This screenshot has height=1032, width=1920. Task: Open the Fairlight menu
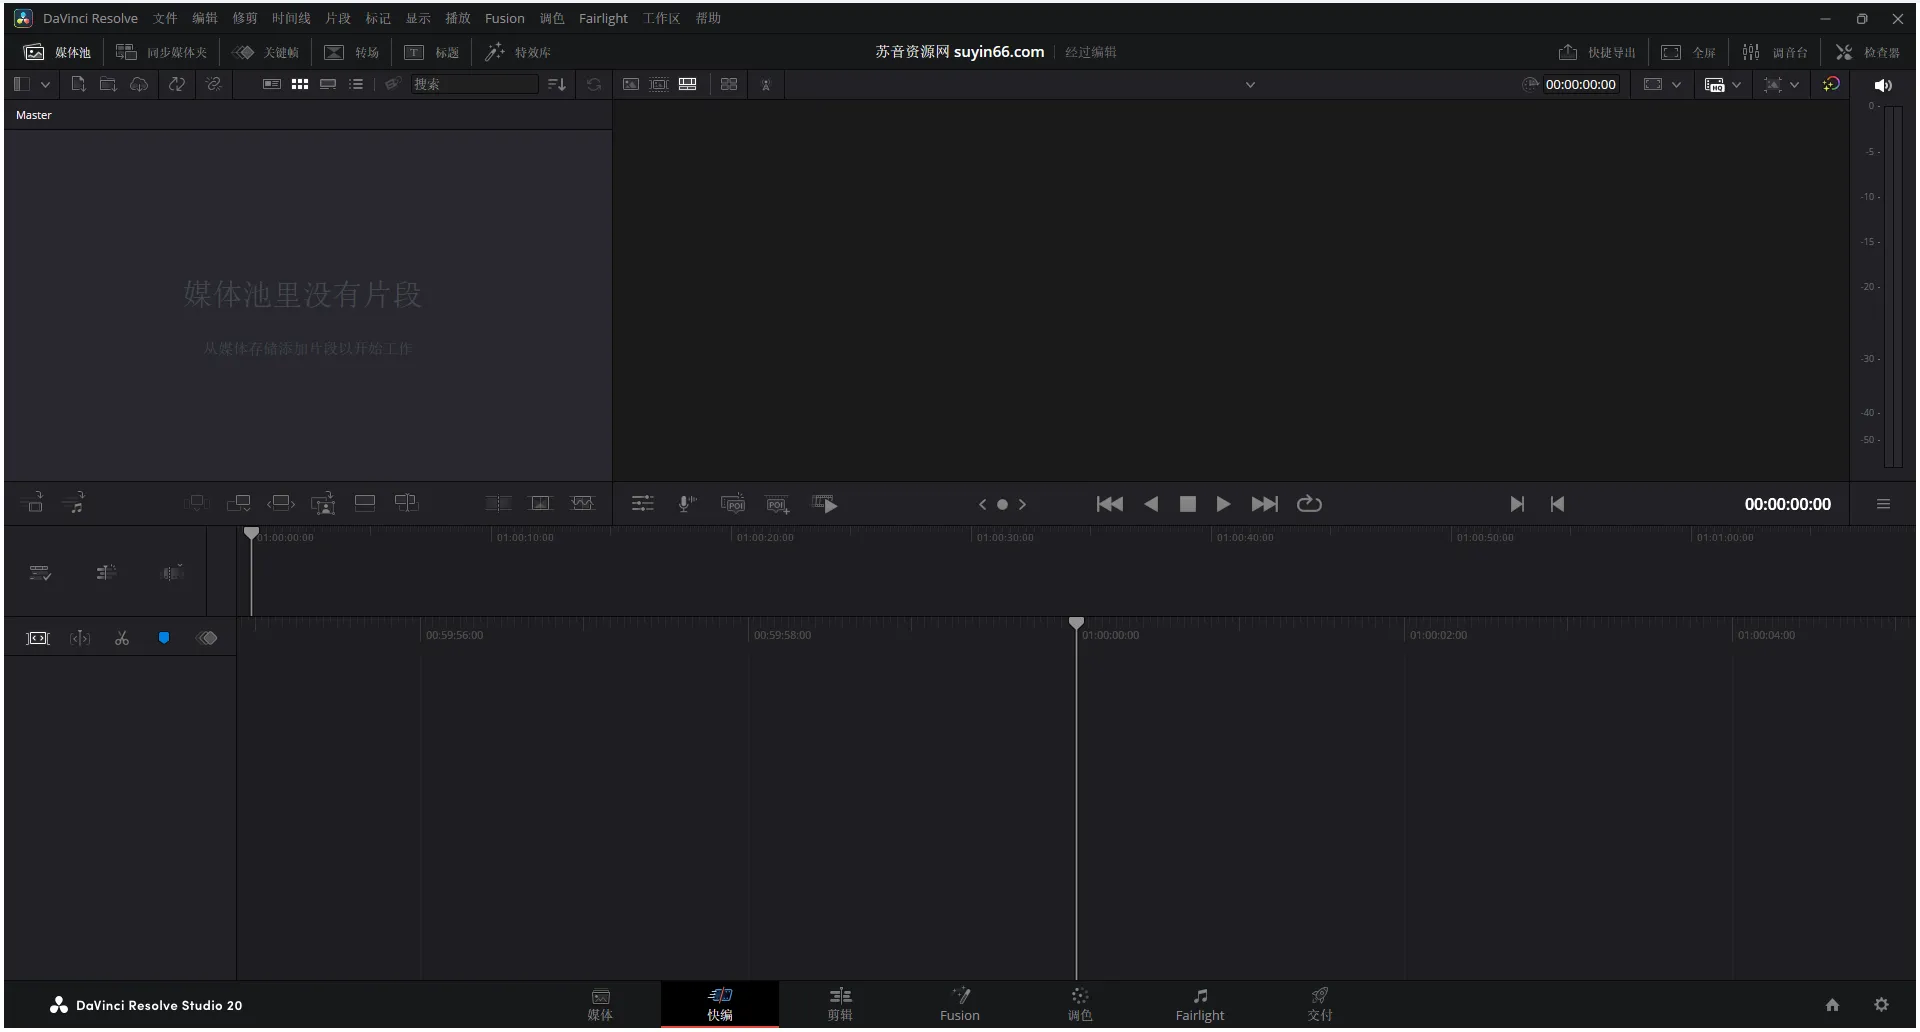(603, 18)
